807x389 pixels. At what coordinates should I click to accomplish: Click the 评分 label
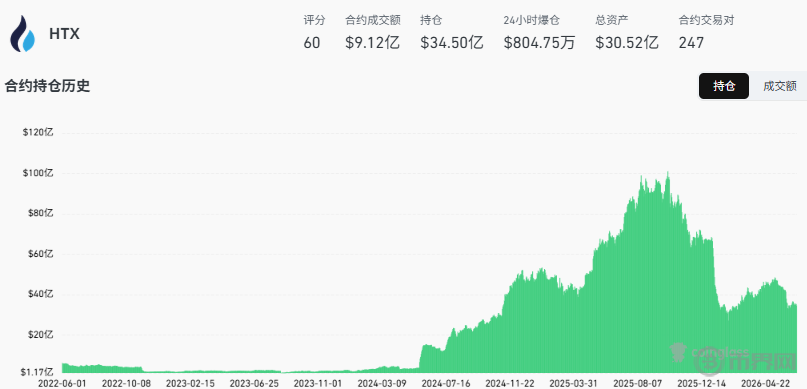click(x=314, y=21)
